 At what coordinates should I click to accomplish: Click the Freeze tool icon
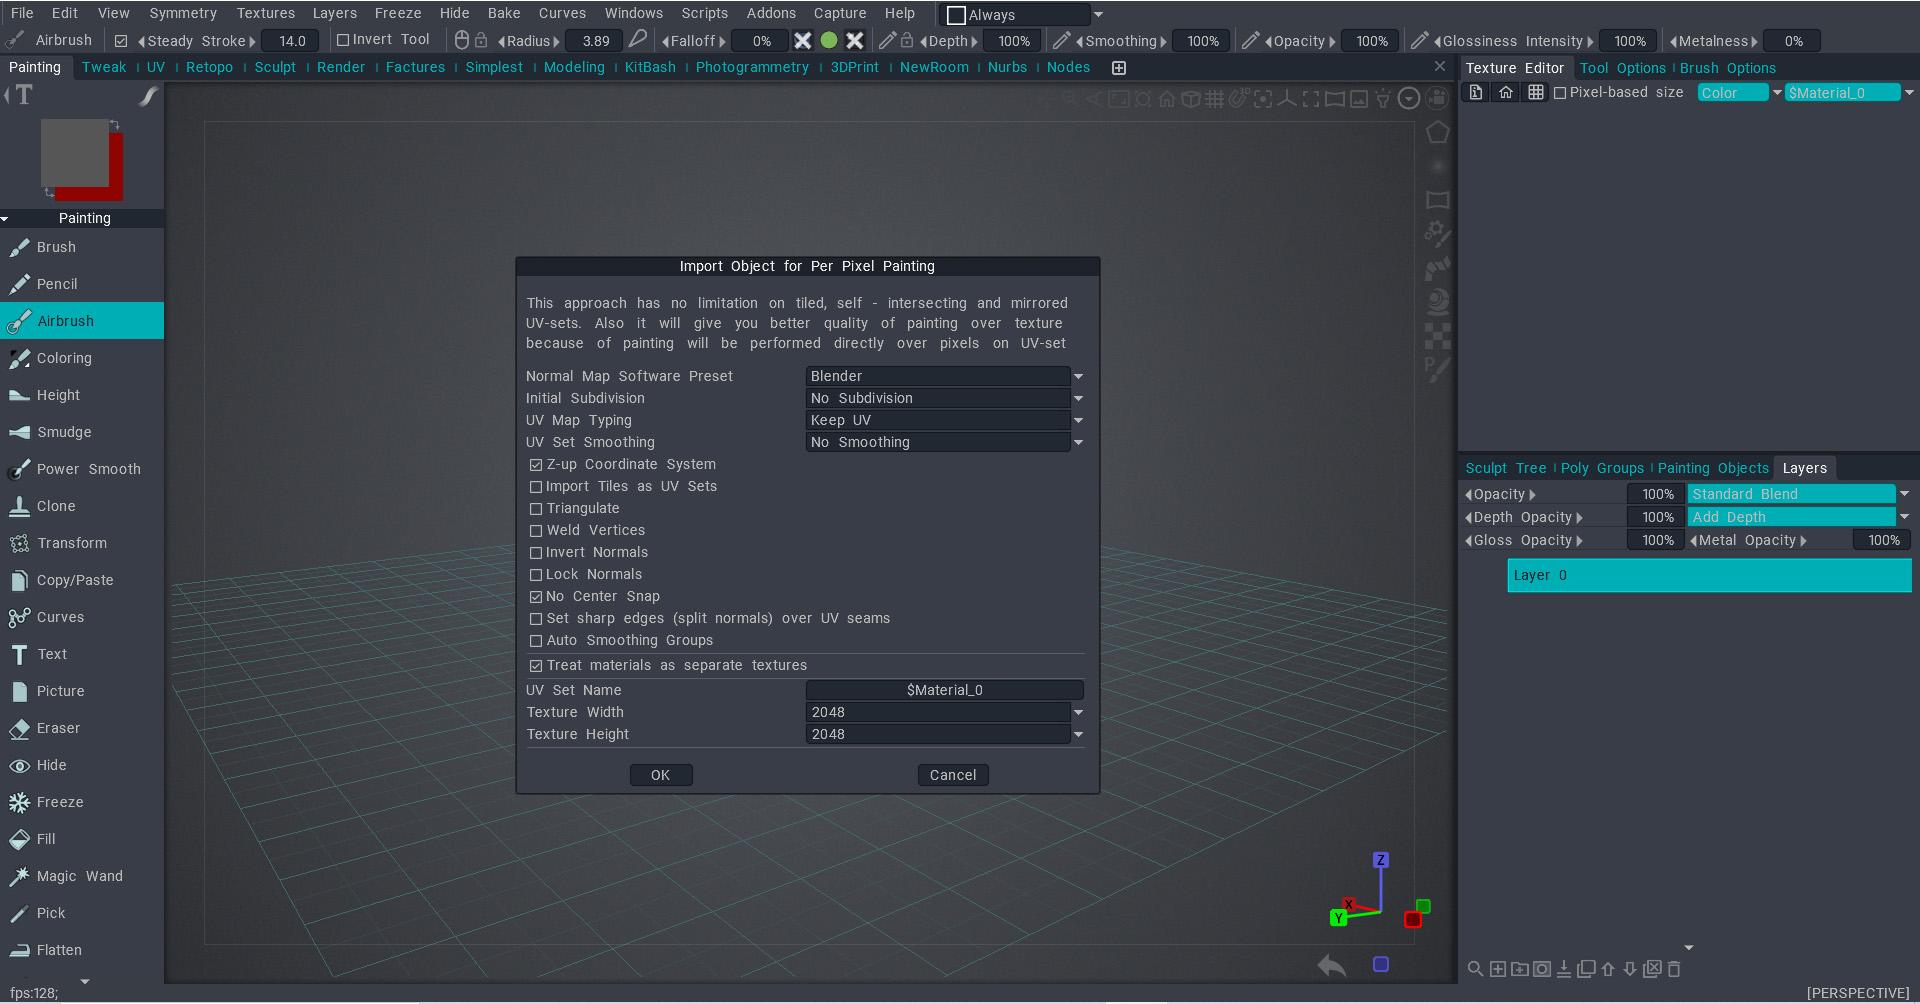click(19, 802)
